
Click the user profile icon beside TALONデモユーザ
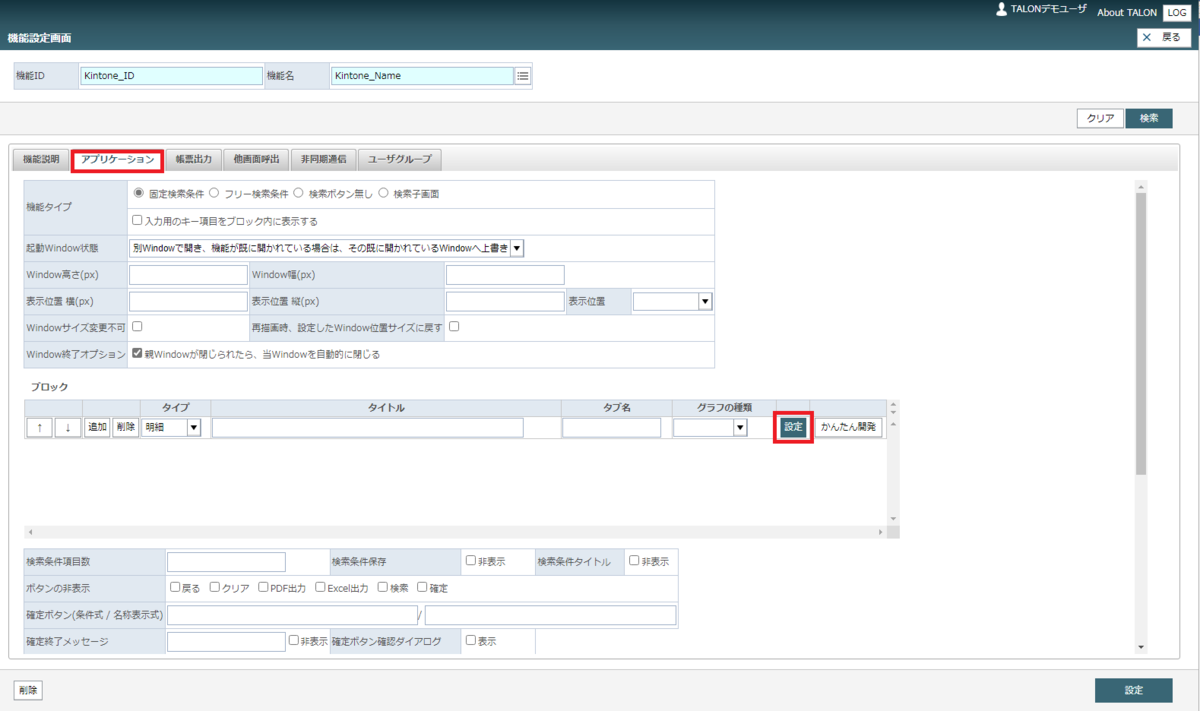pyautogui.click(x=1001, y=9)
